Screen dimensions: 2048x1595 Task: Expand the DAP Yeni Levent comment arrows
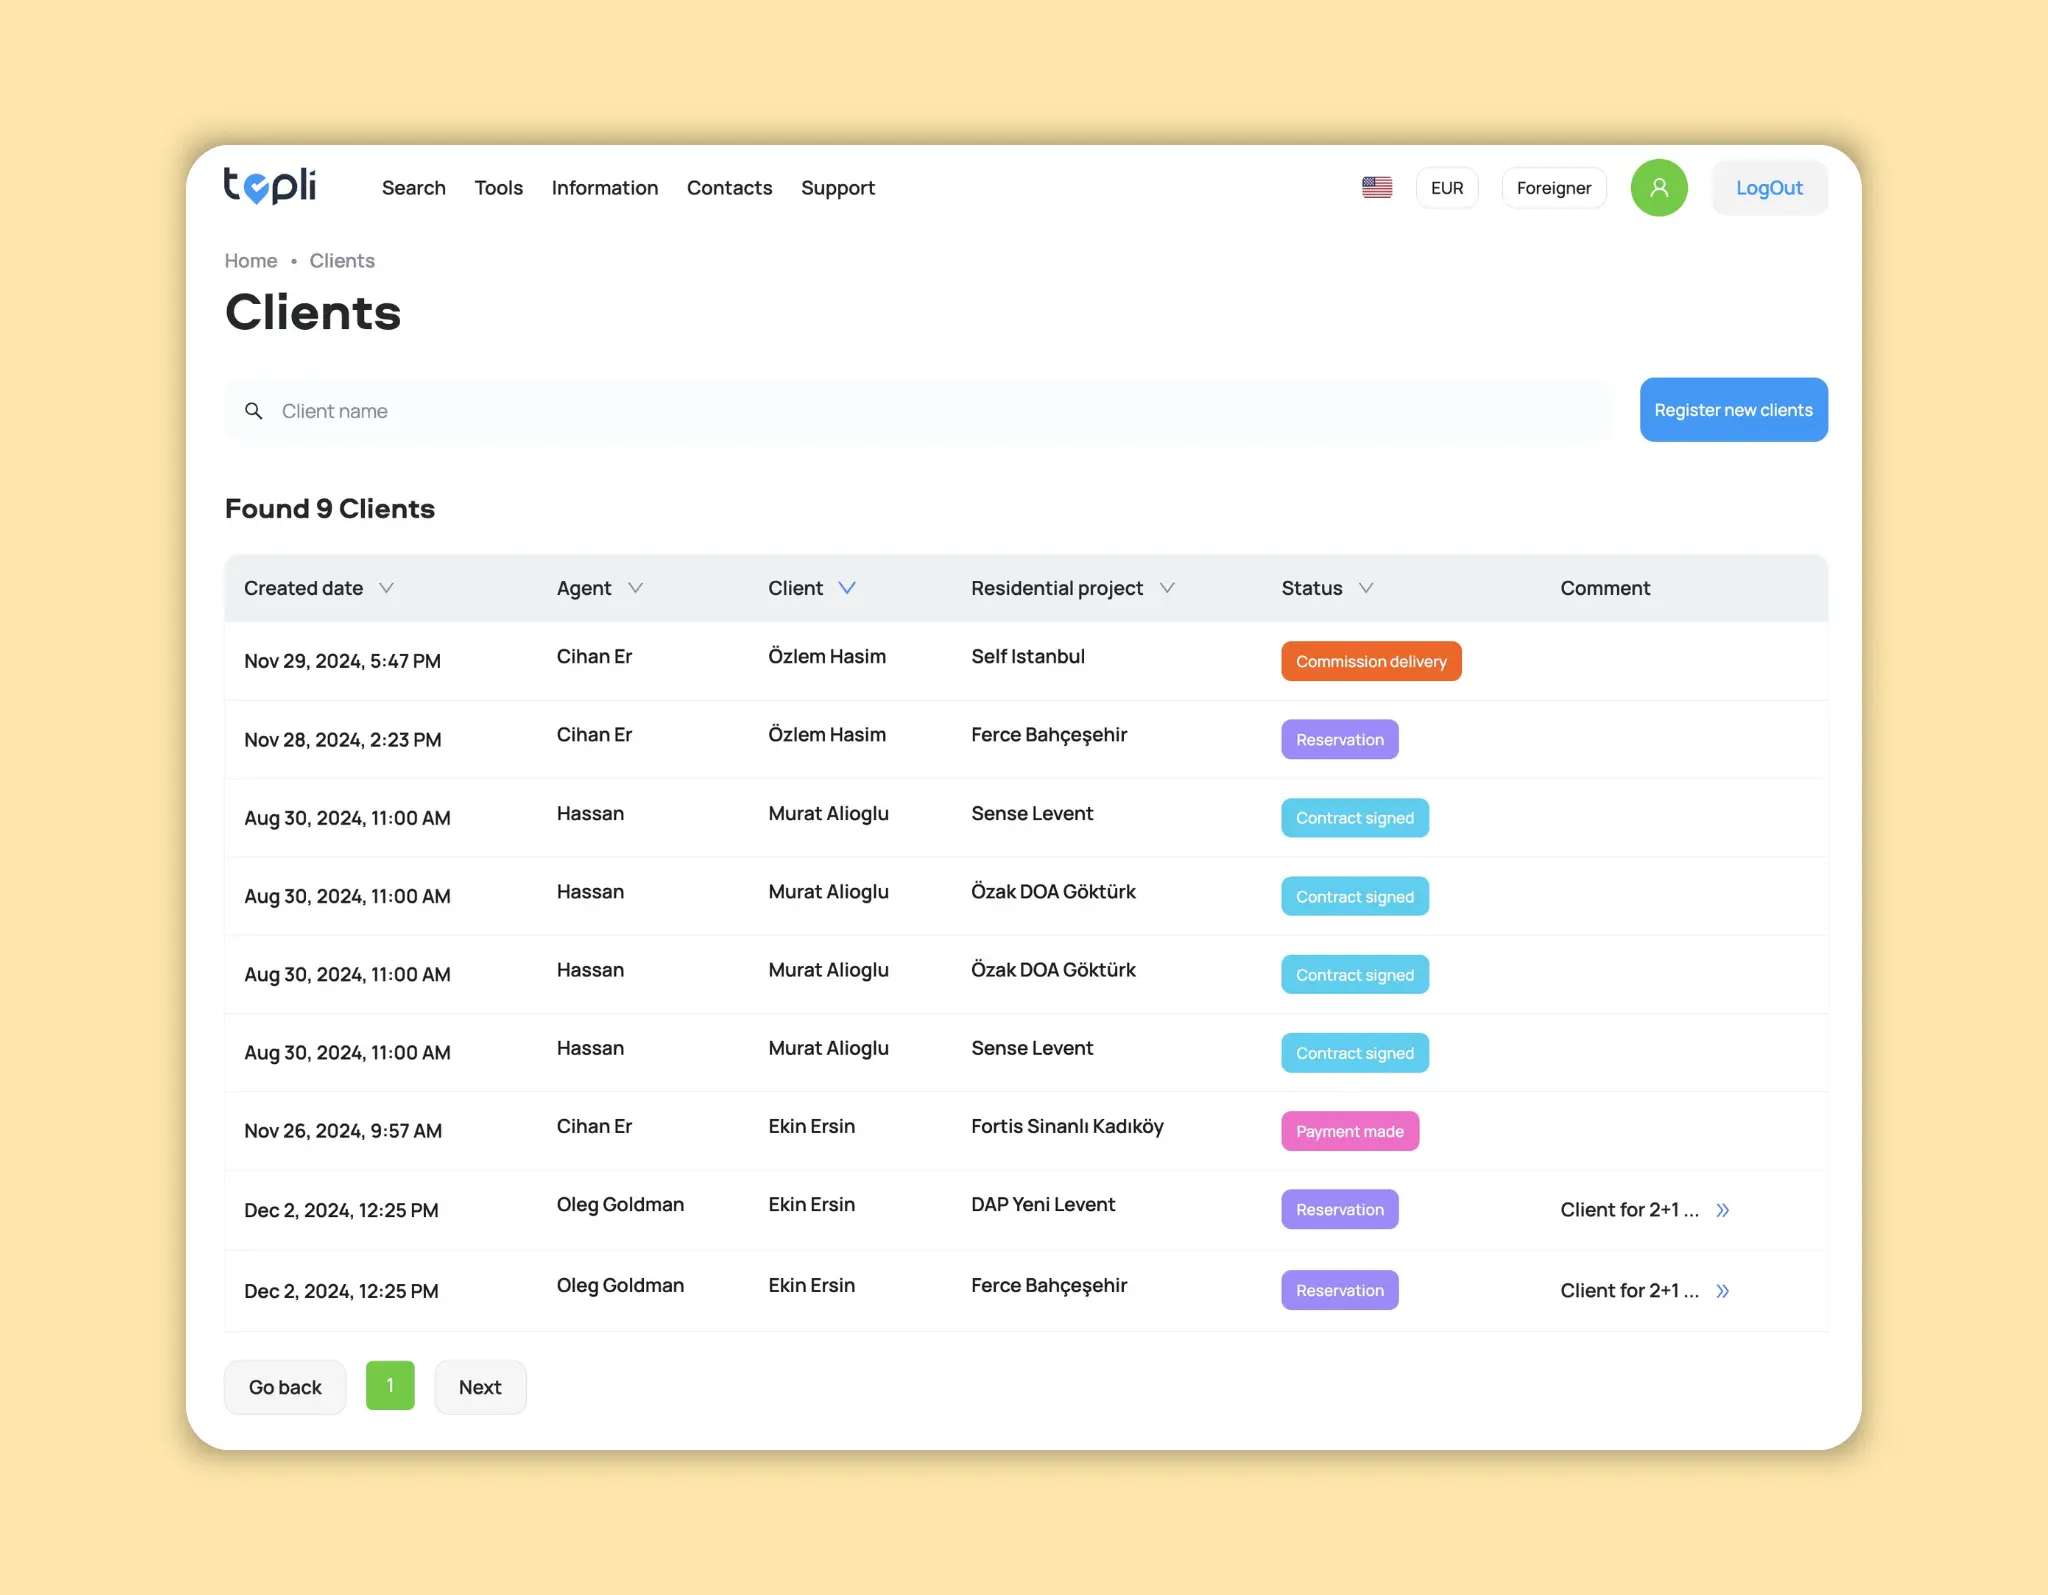click(x=1722, y=1210)
